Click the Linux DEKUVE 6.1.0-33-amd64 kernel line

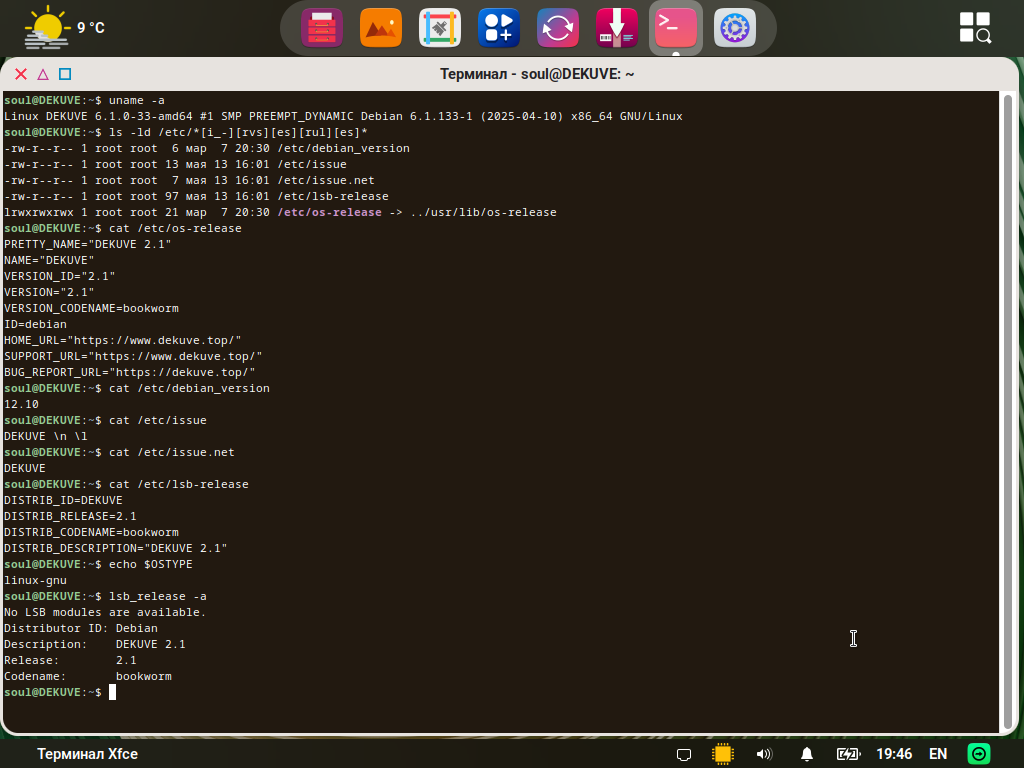tap(343, 116)
